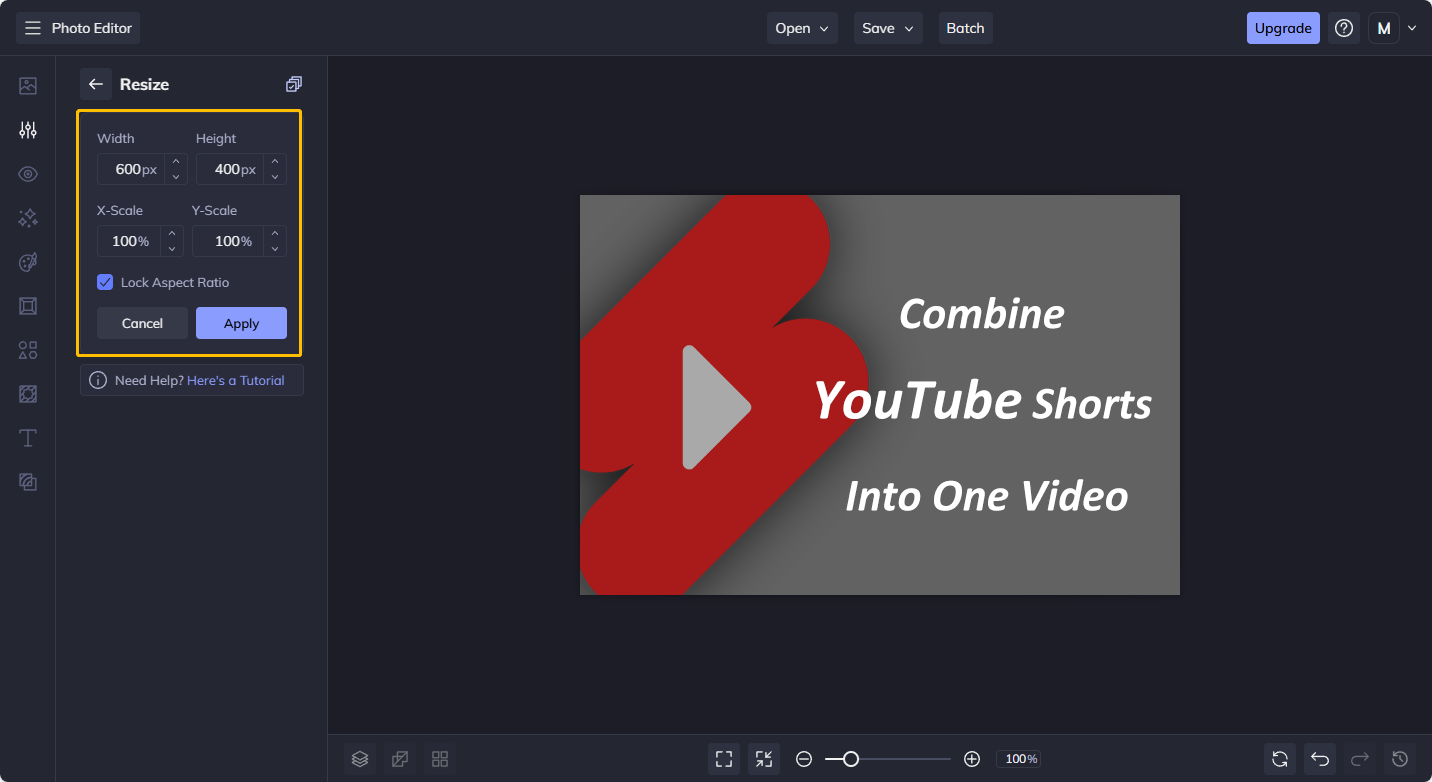Open the help question mark icon
Image resolution: width=1432 pixels, height=782 pixels.
pyautogui.click(x=1344, y=28)
